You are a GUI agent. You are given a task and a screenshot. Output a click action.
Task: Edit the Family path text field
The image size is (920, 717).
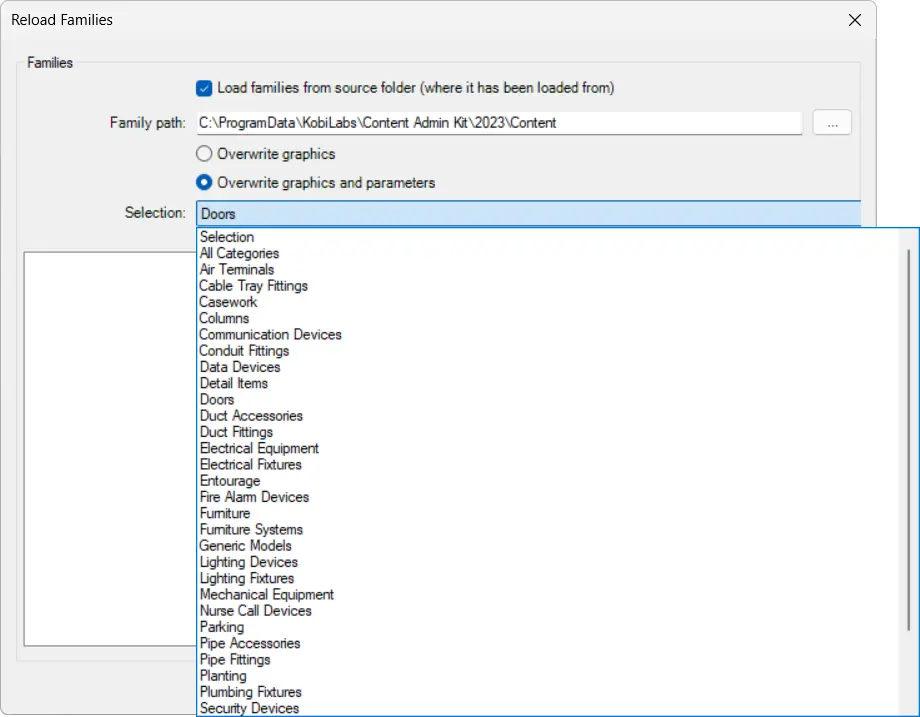click(500, 122)
